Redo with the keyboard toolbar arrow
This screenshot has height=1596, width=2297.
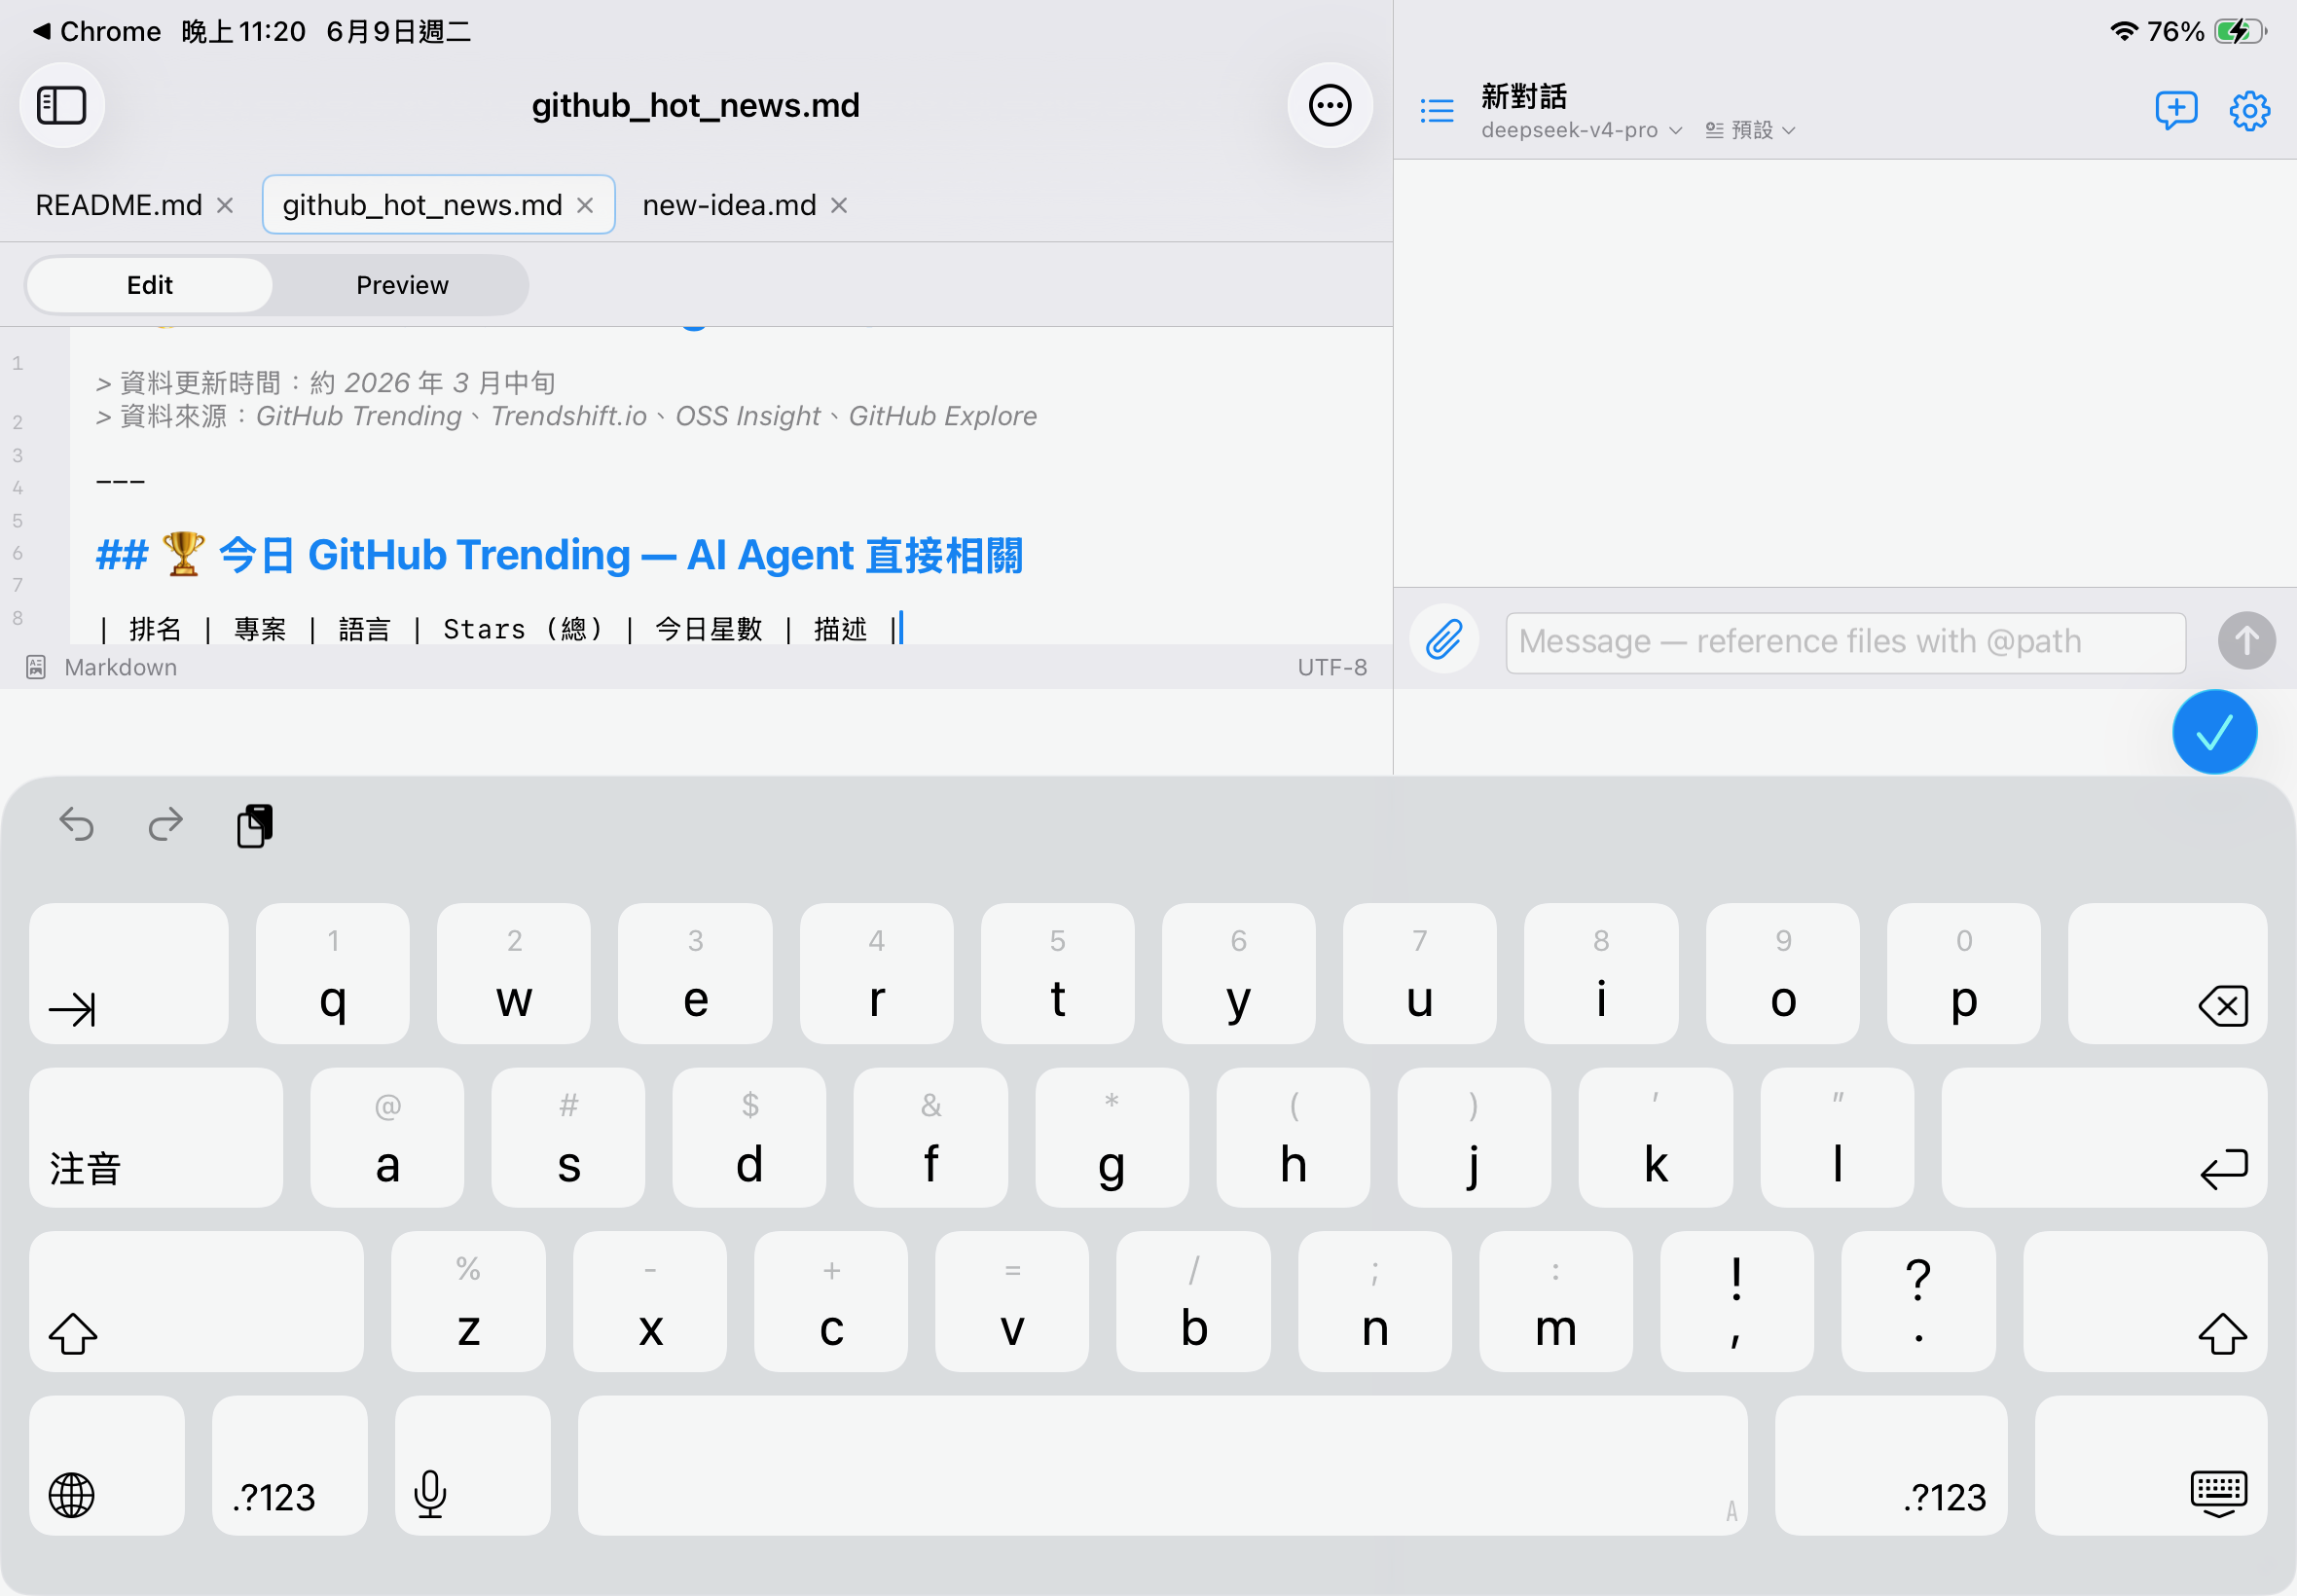tap(165, 825)
